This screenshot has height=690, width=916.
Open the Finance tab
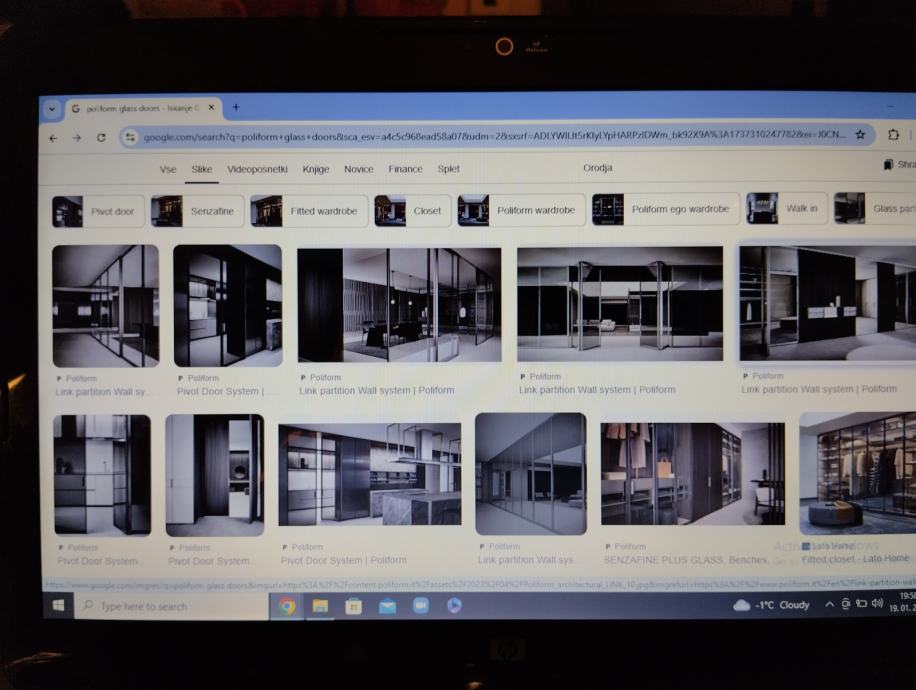[x=405, y=169]
